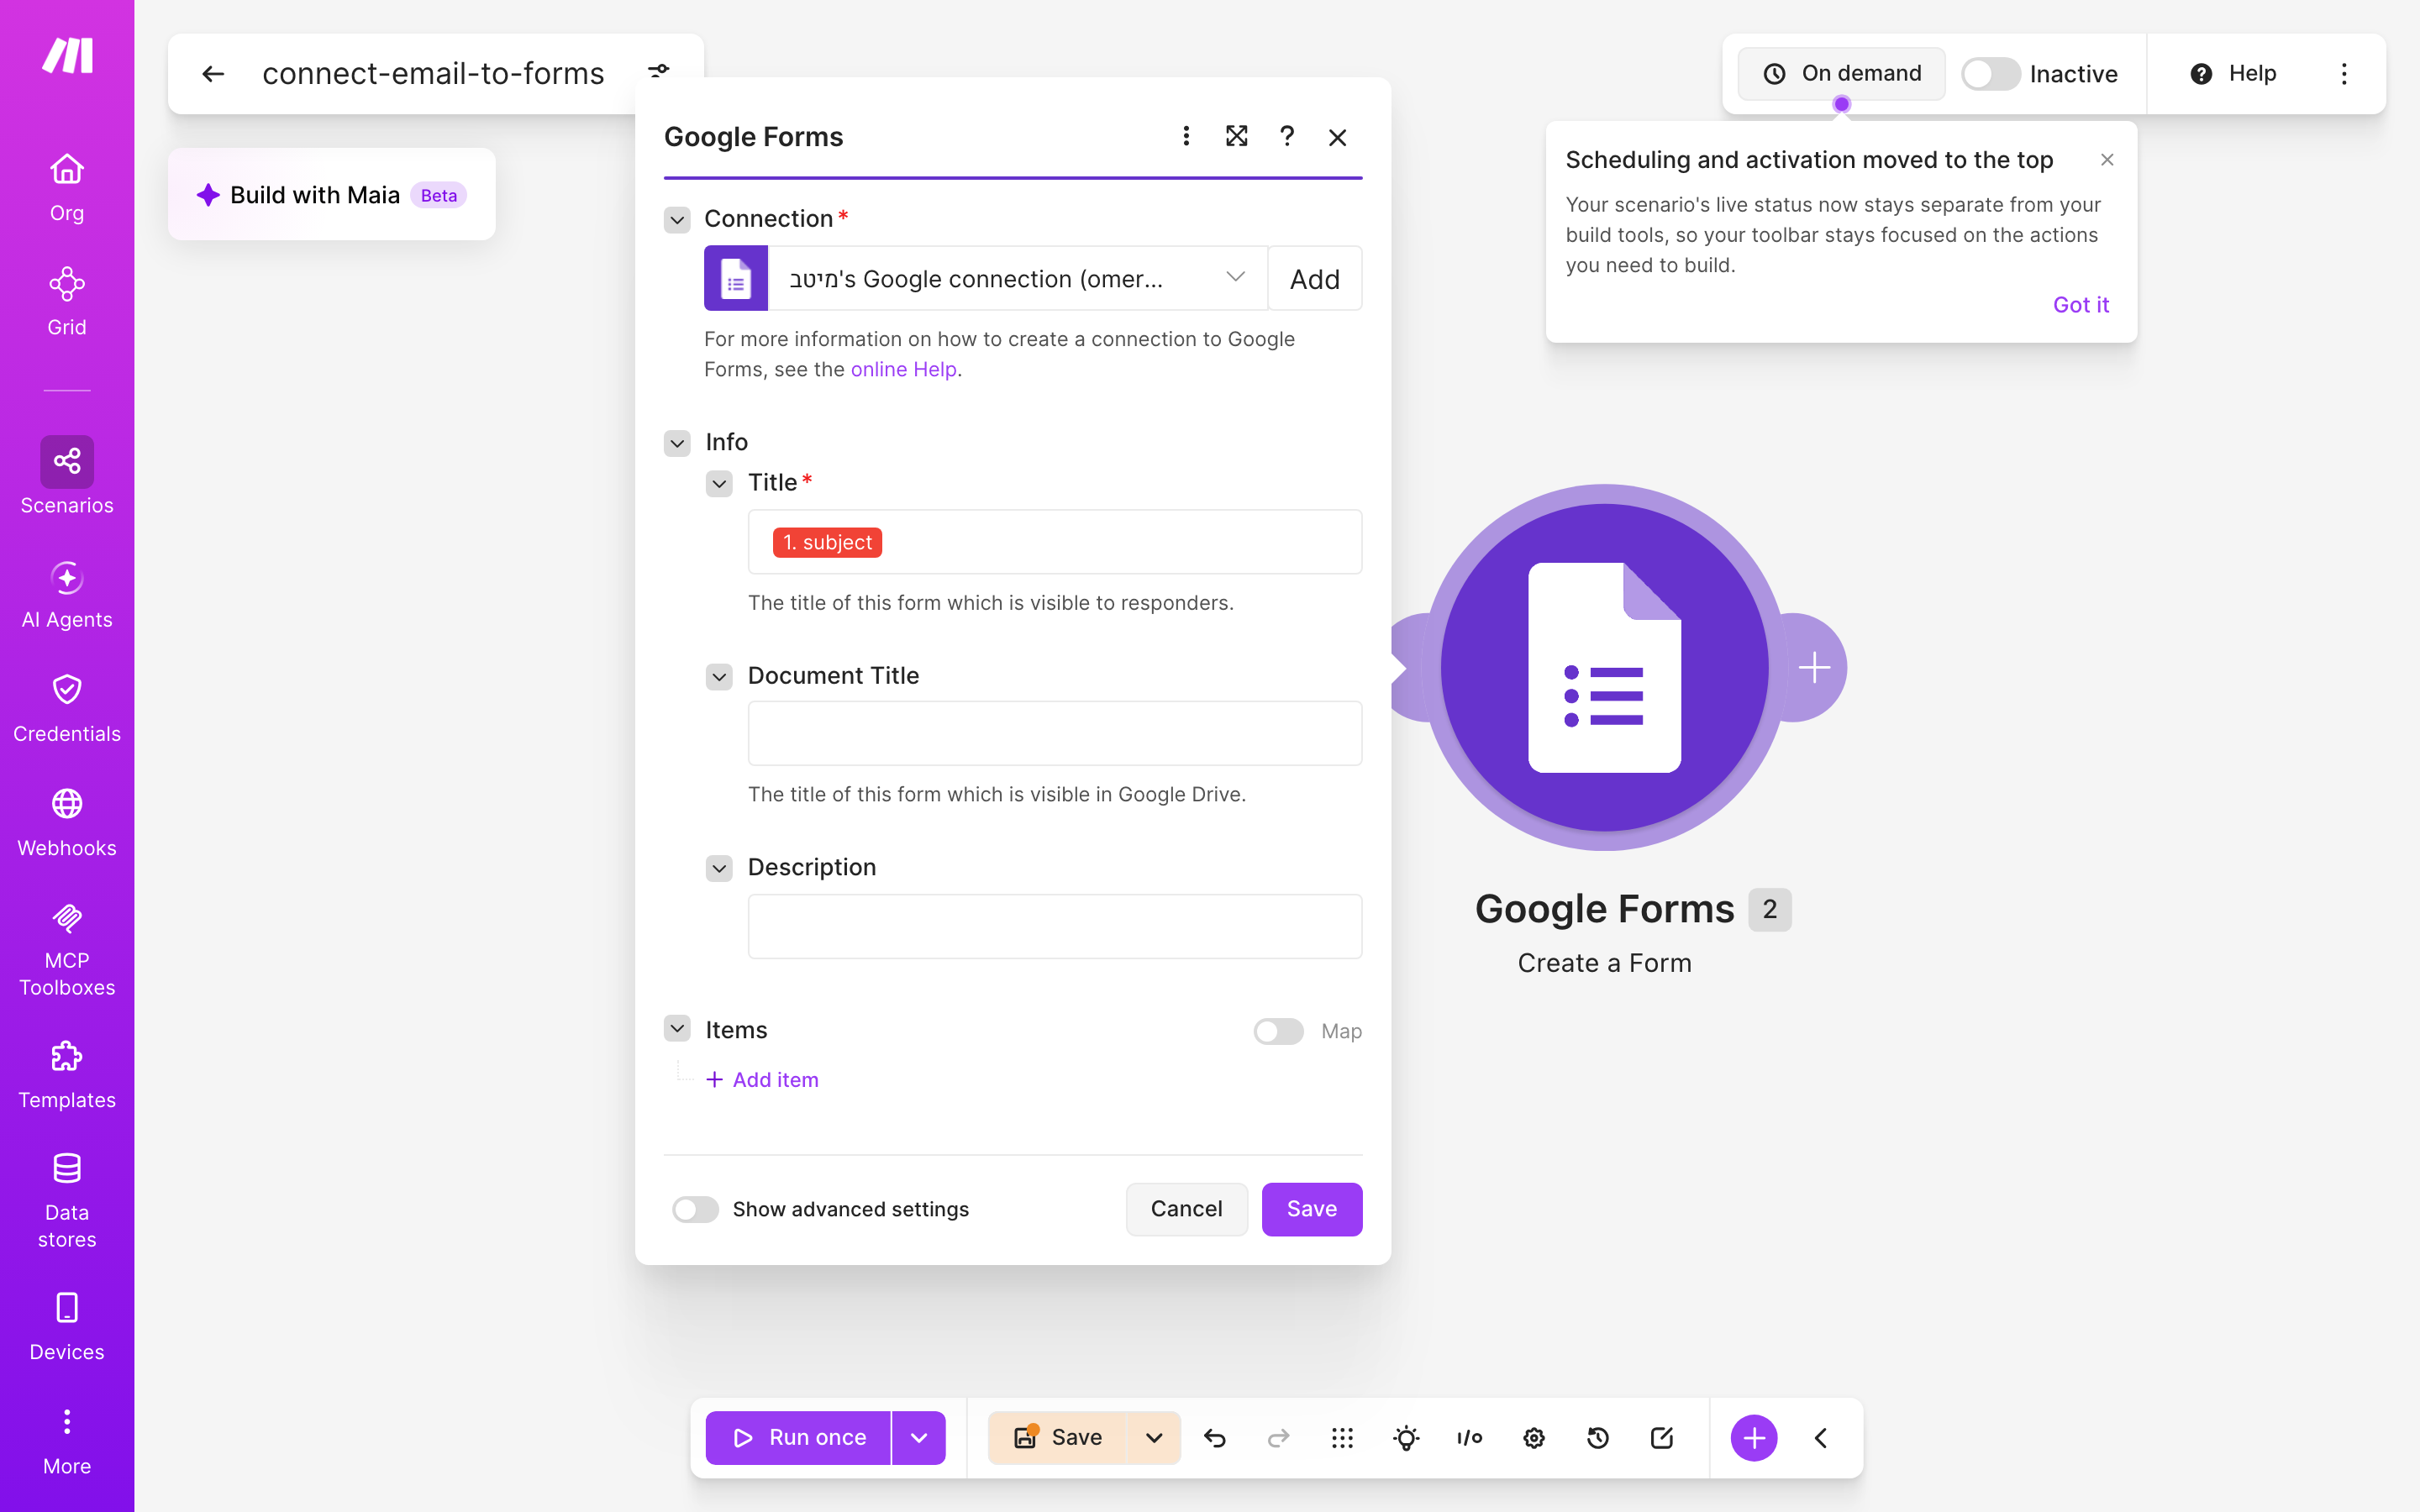Enable Show advanced settings toggle
Viewport: 2420px width, 1512px height.
coord(695,1209)
